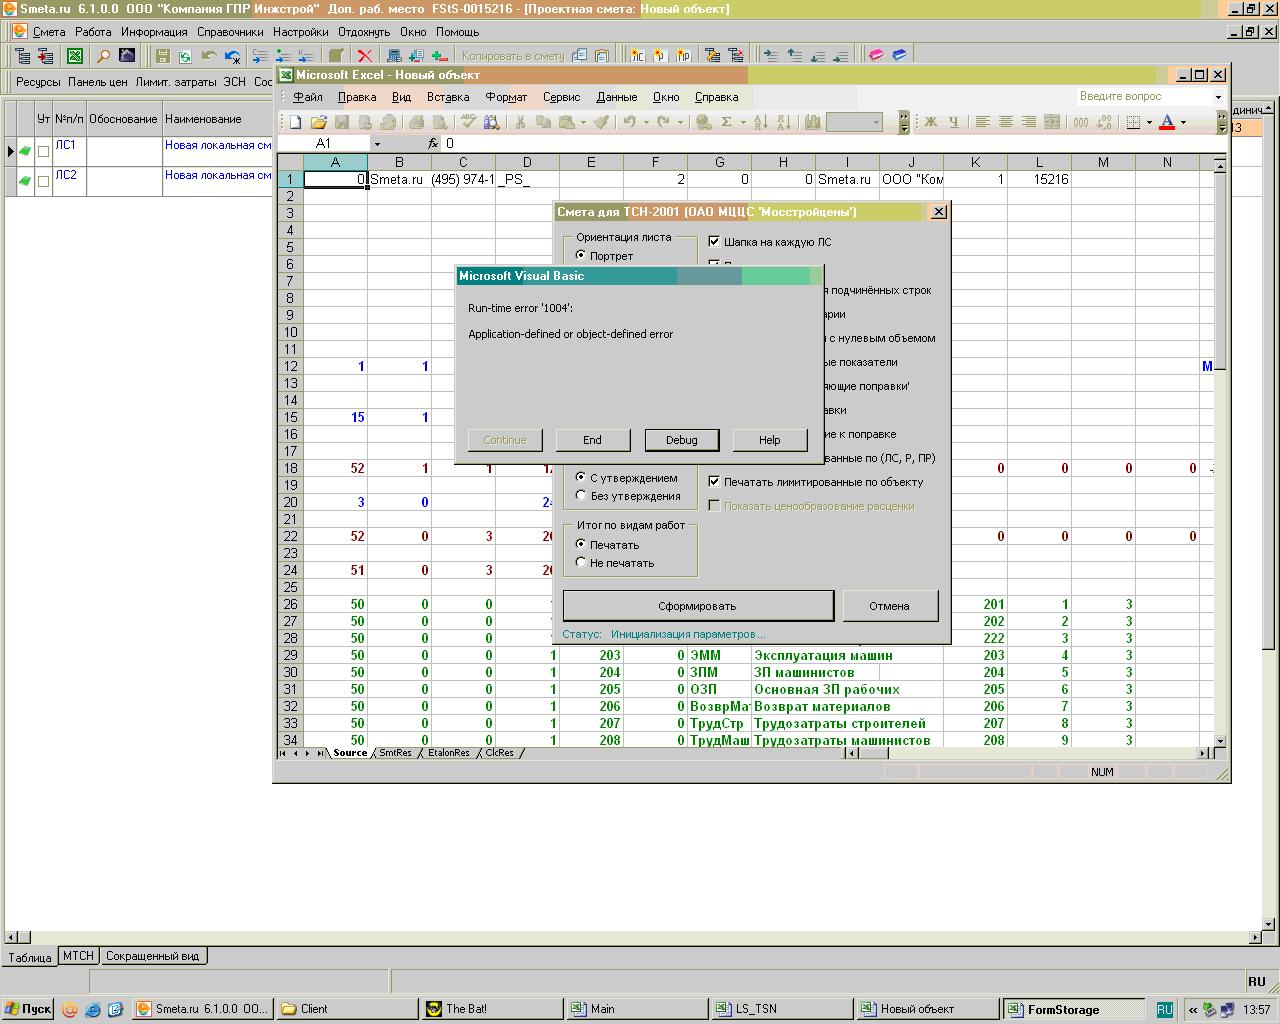Toggle 'Шапка на каждую ЛС' checkbox
This screenshot has width=1280, height=1024.
(714, 241)
